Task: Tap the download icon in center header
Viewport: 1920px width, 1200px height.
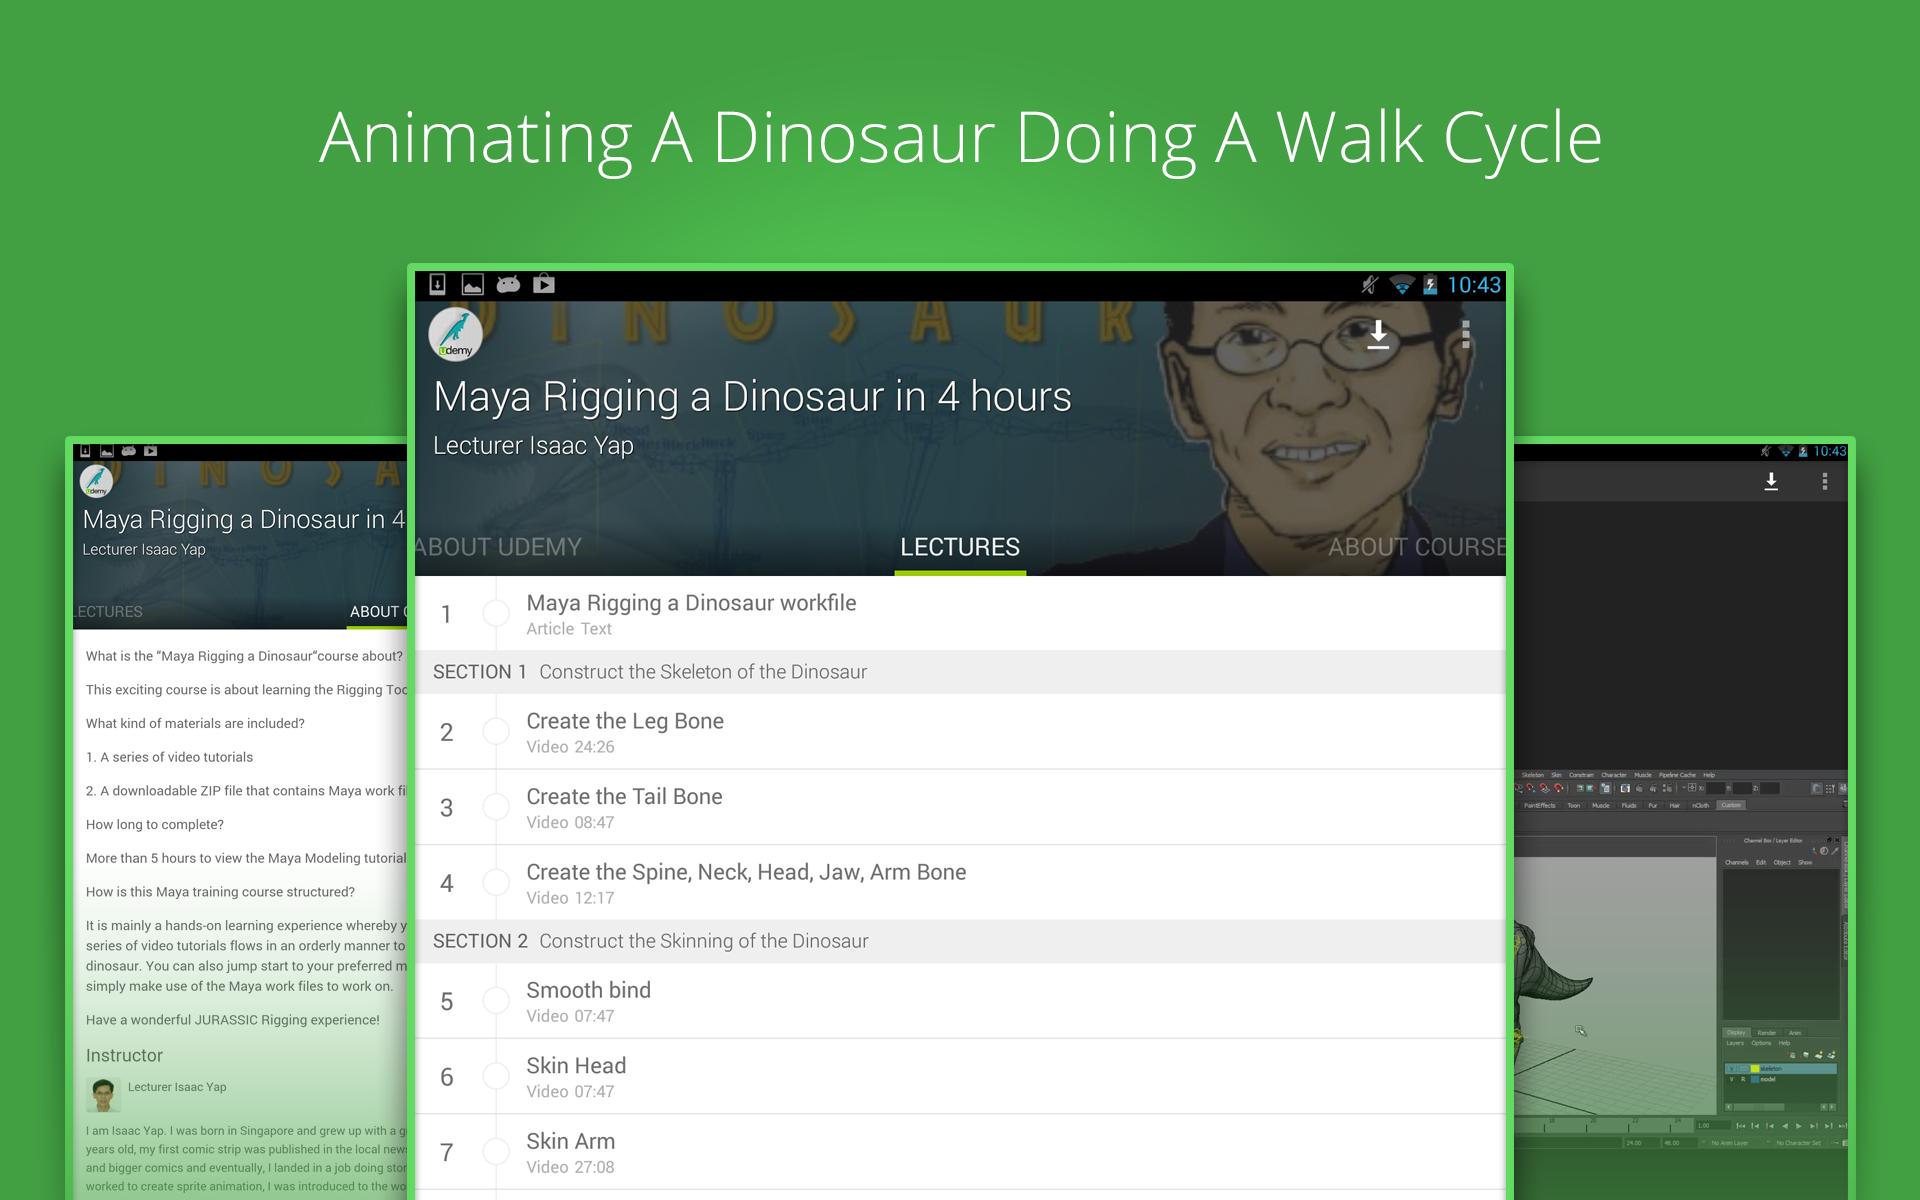Action: pos(1378,335)
